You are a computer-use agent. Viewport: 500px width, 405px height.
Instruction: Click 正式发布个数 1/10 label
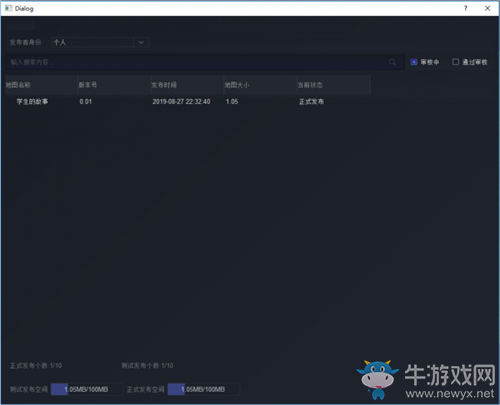point(36,366)
